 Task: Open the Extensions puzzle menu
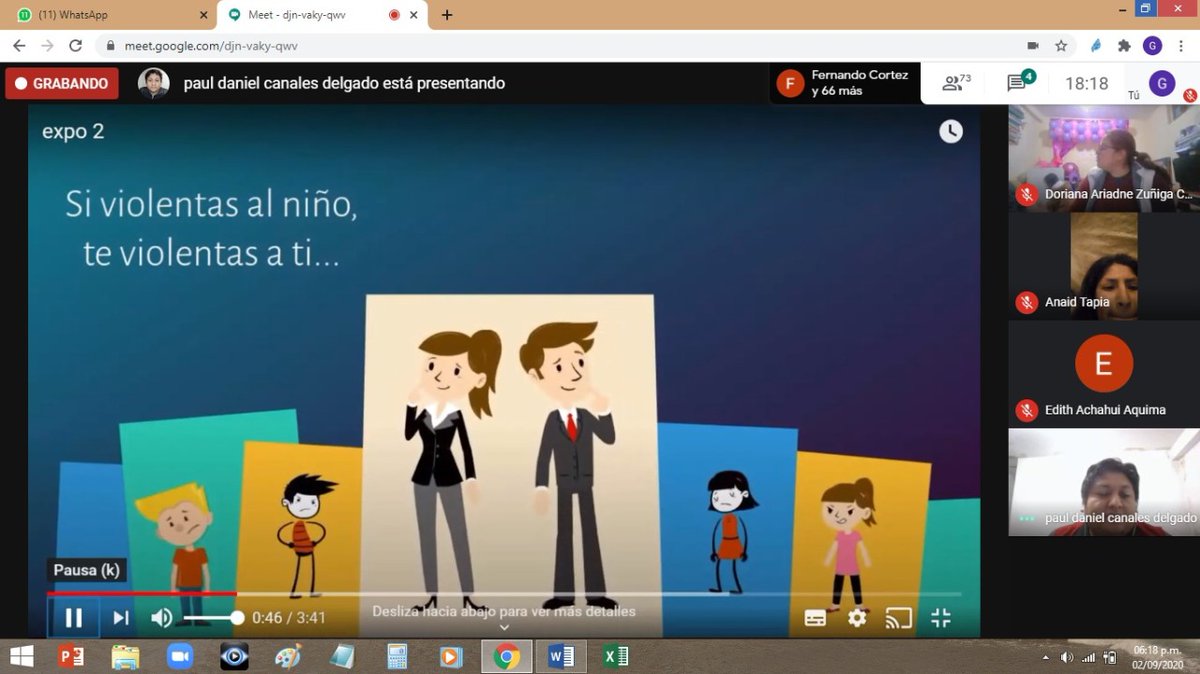1124,46
